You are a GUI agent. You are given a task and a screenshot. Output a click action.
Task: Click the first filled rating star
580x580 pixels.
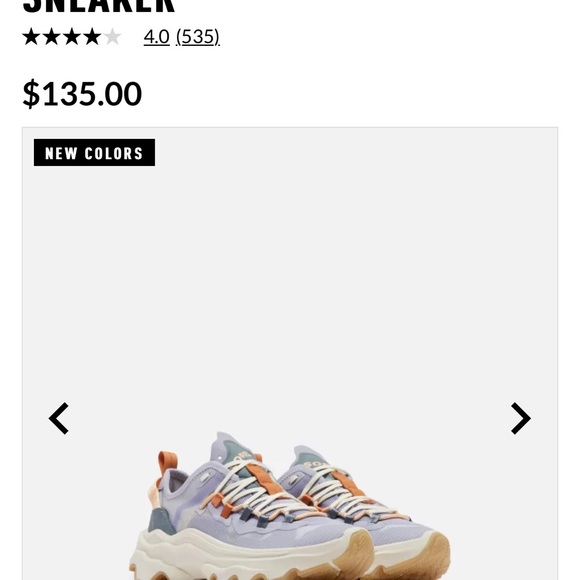pyautogui.click(x=31, y=37)
